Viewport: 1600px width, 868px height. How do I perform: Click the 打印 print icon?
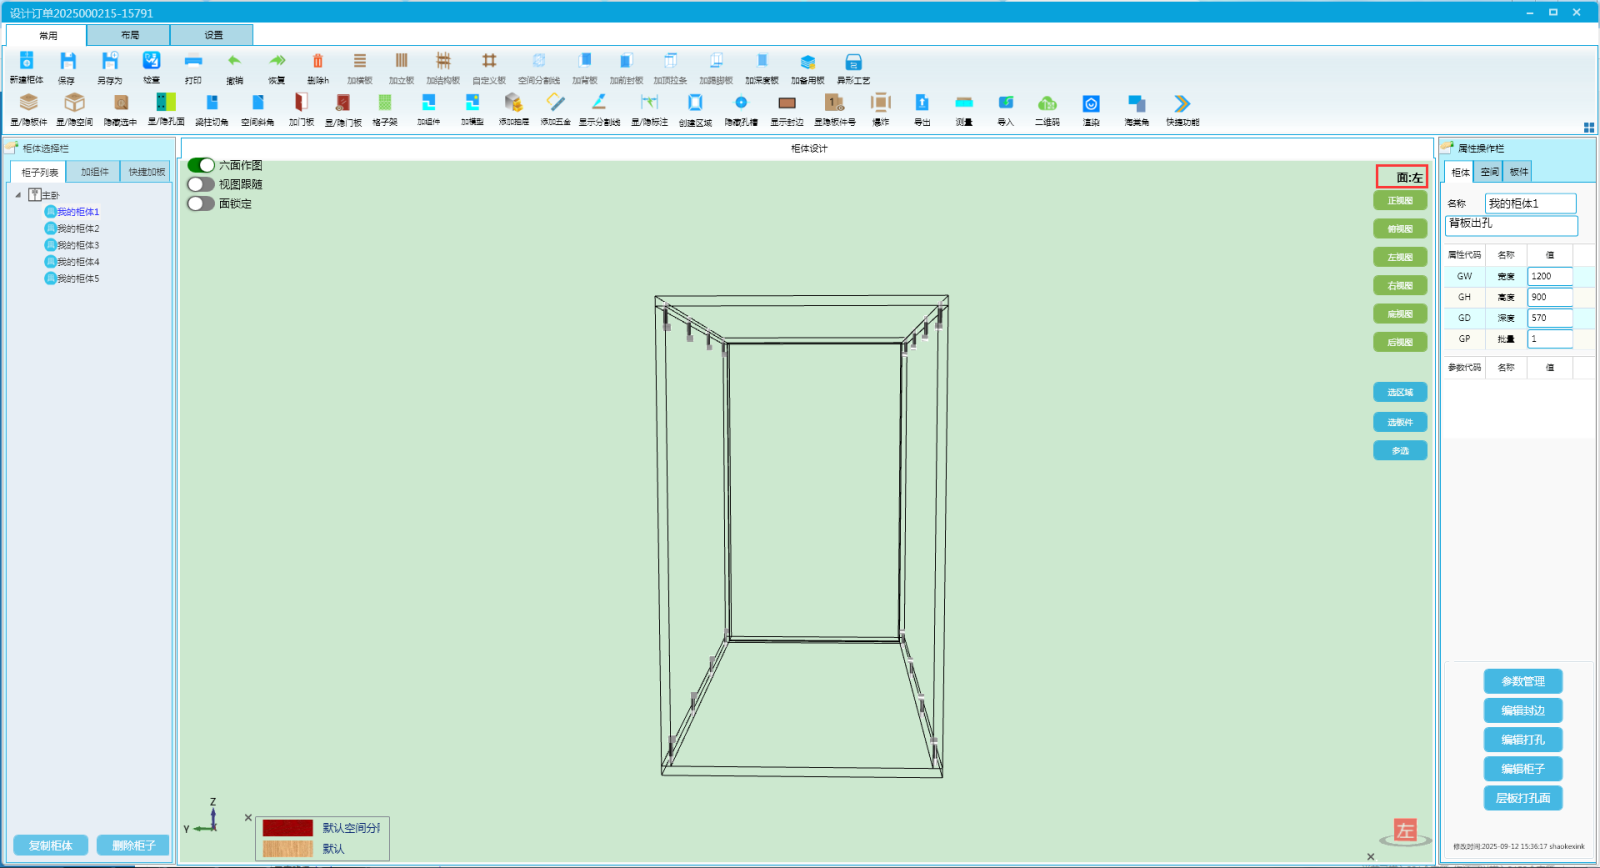coord(193,62)
